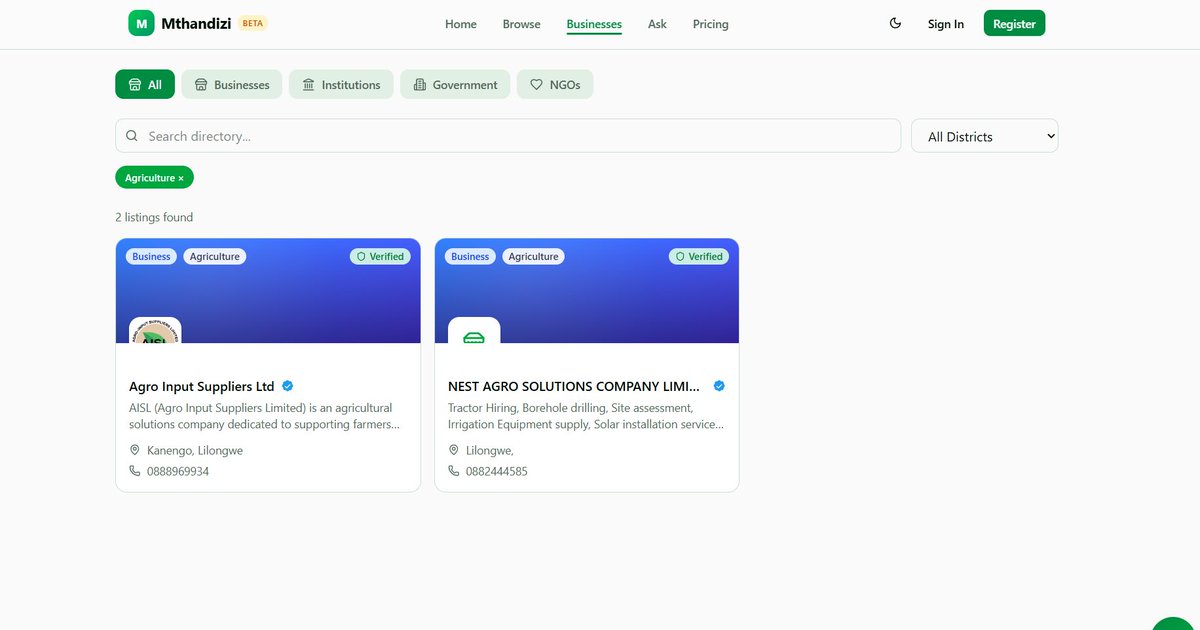Viewport: 1200px width, 630px height.
Task: Filter by Government category
Action: pos(455,84)
